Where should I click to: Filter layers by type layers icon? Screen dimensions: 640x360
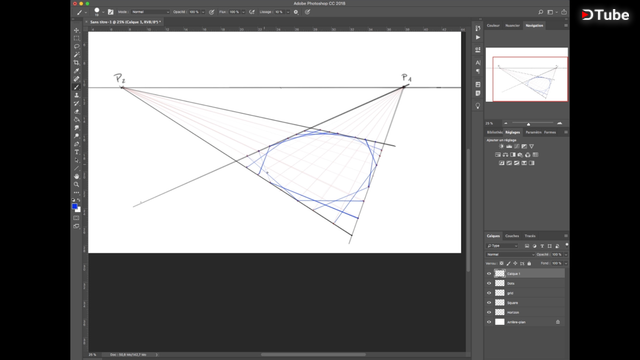pyautogui.click(x=542, y=246)
